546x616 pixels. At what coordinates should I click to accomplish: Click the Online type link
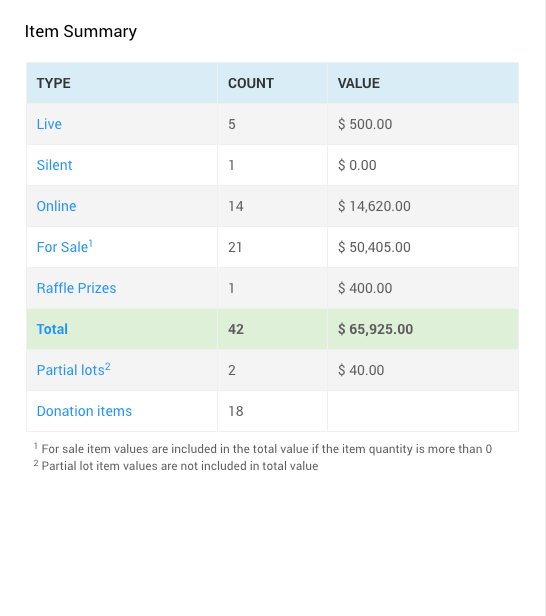coord(56,206)
